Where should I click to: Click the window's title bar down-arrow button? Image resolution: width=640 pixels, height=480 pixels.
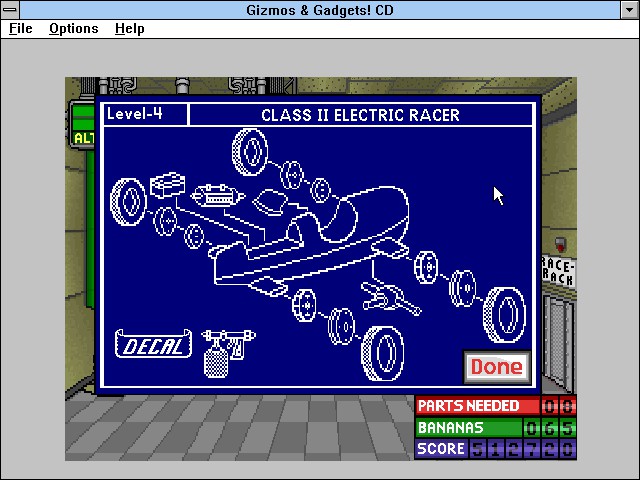pyautogui.click(x=630, y=10)
